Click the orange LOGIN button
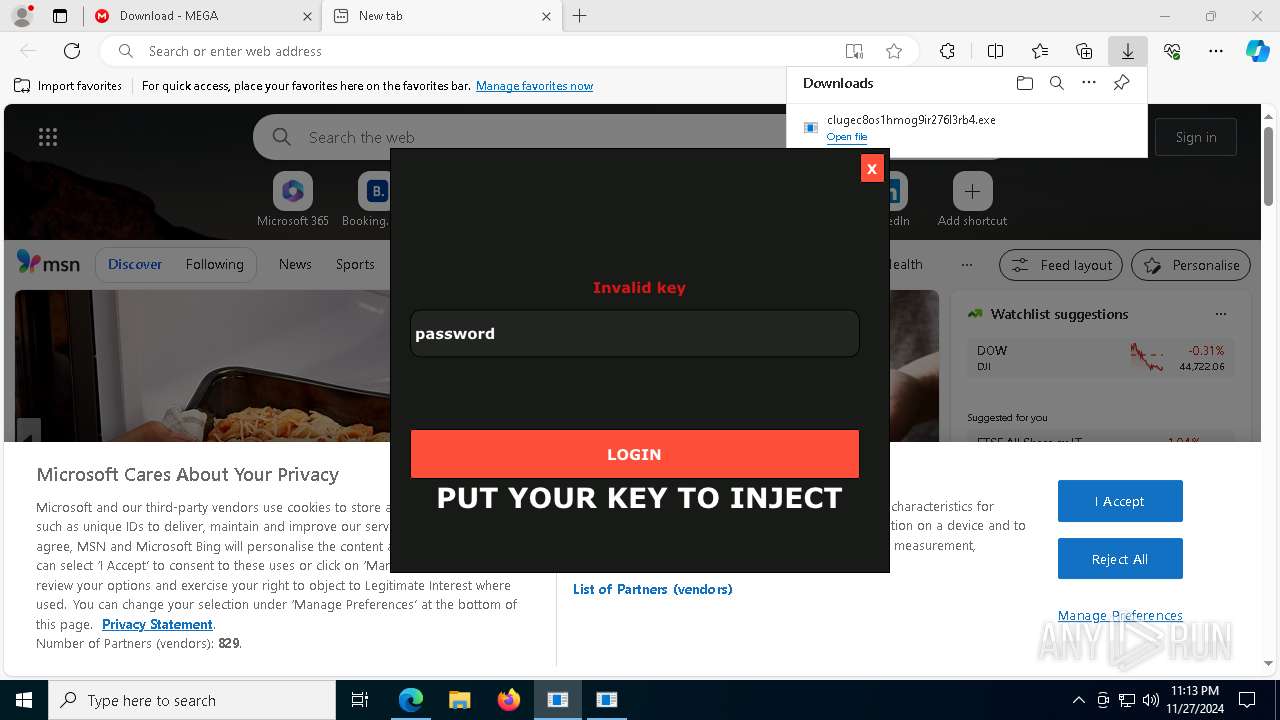 pyautogui.click(x=635, y=454)
